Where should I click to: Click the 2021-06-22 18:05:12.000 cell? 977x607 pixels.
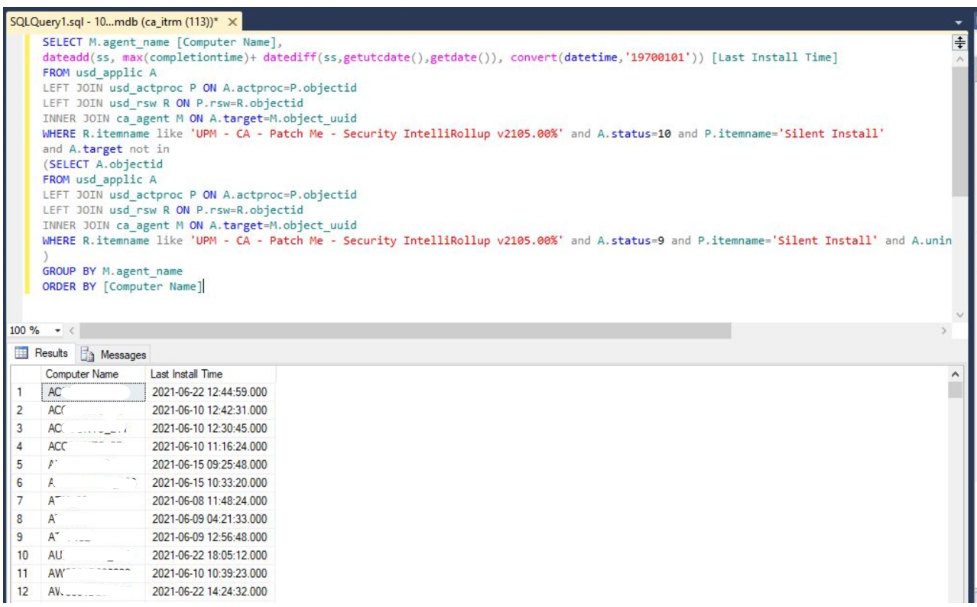click(209, 554)
